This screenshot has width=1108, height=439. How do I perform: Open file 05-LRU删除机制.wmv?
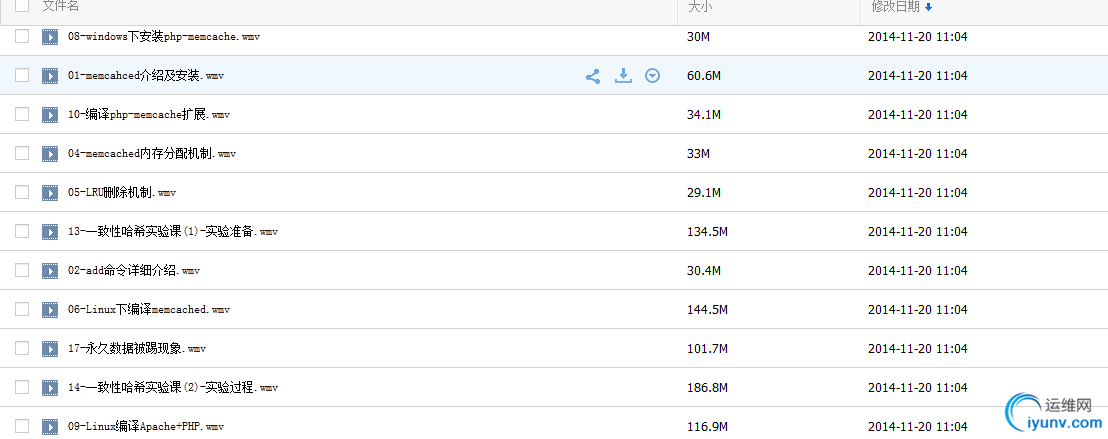click(x=122, y=192)
